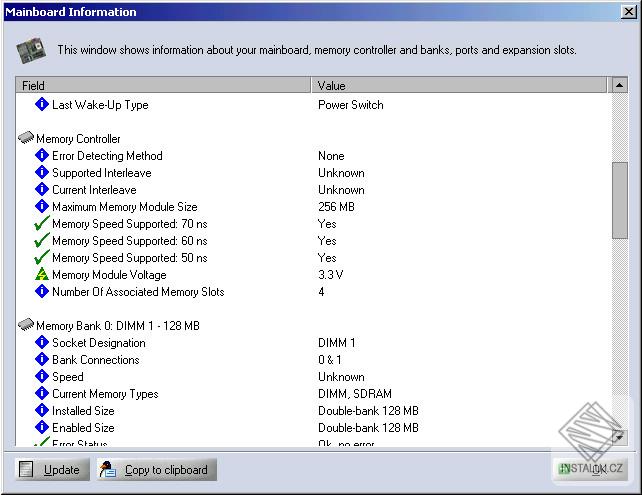Click the info icon beside Socket Designation
Screen dimensions: 642x495
click(42, 342)
